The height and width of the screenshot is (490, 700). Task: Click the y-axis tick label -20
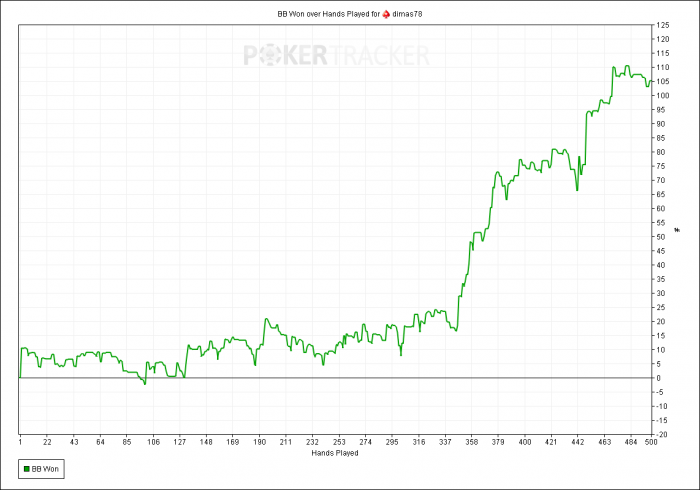[662, 435]
